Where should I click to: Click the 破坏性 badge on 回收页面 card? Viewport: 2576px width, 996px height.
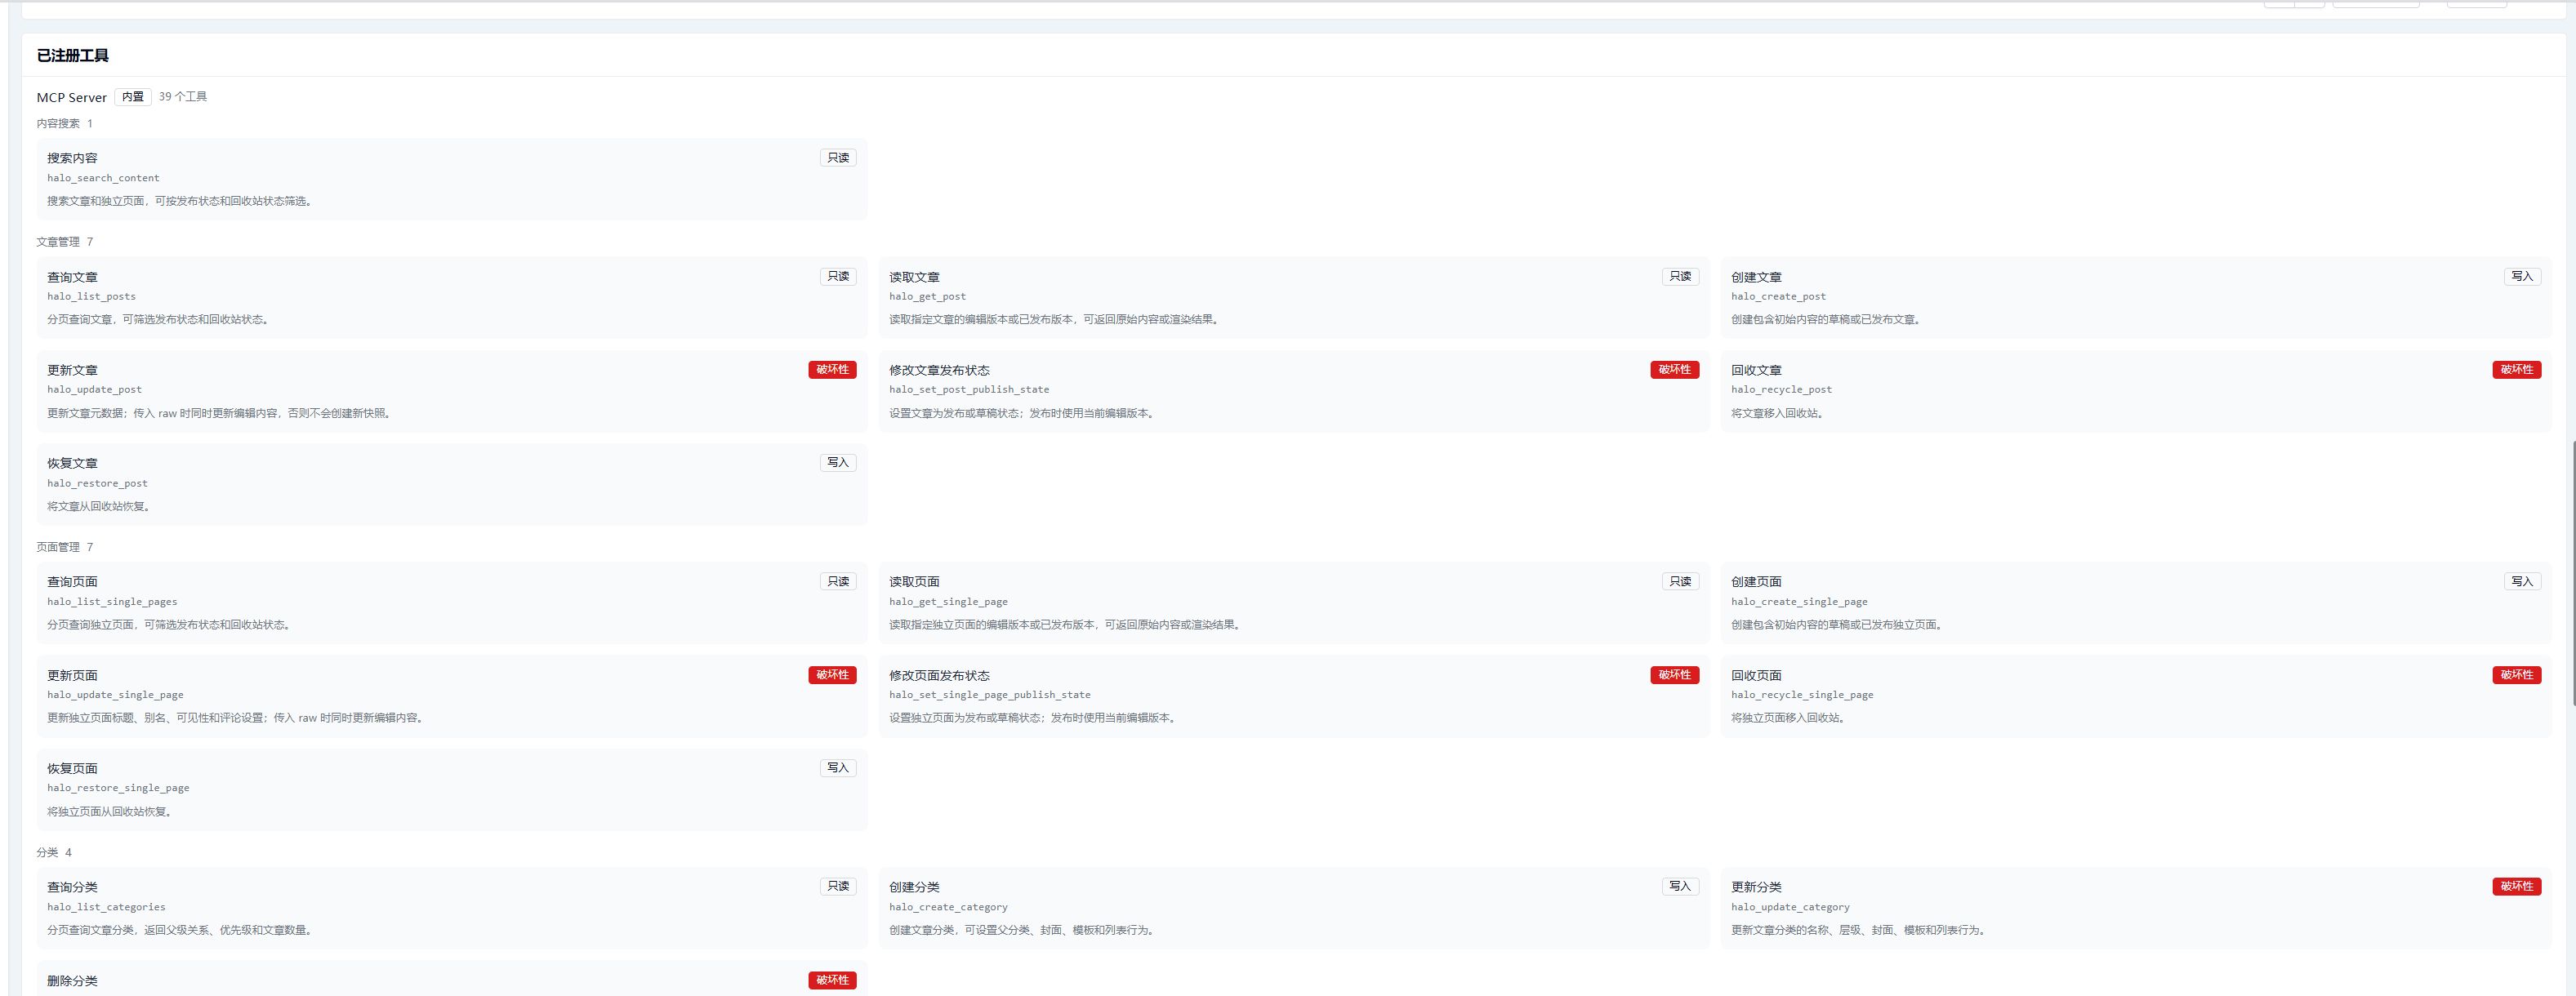tap(2516, 675)
